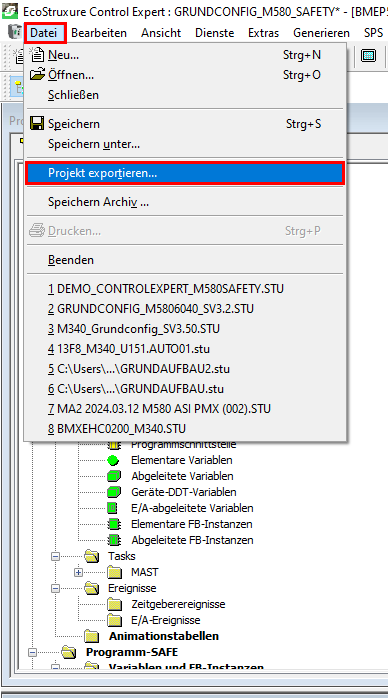
Task: Select Speichern unter... entry
Action: click(x=185, y=144)
